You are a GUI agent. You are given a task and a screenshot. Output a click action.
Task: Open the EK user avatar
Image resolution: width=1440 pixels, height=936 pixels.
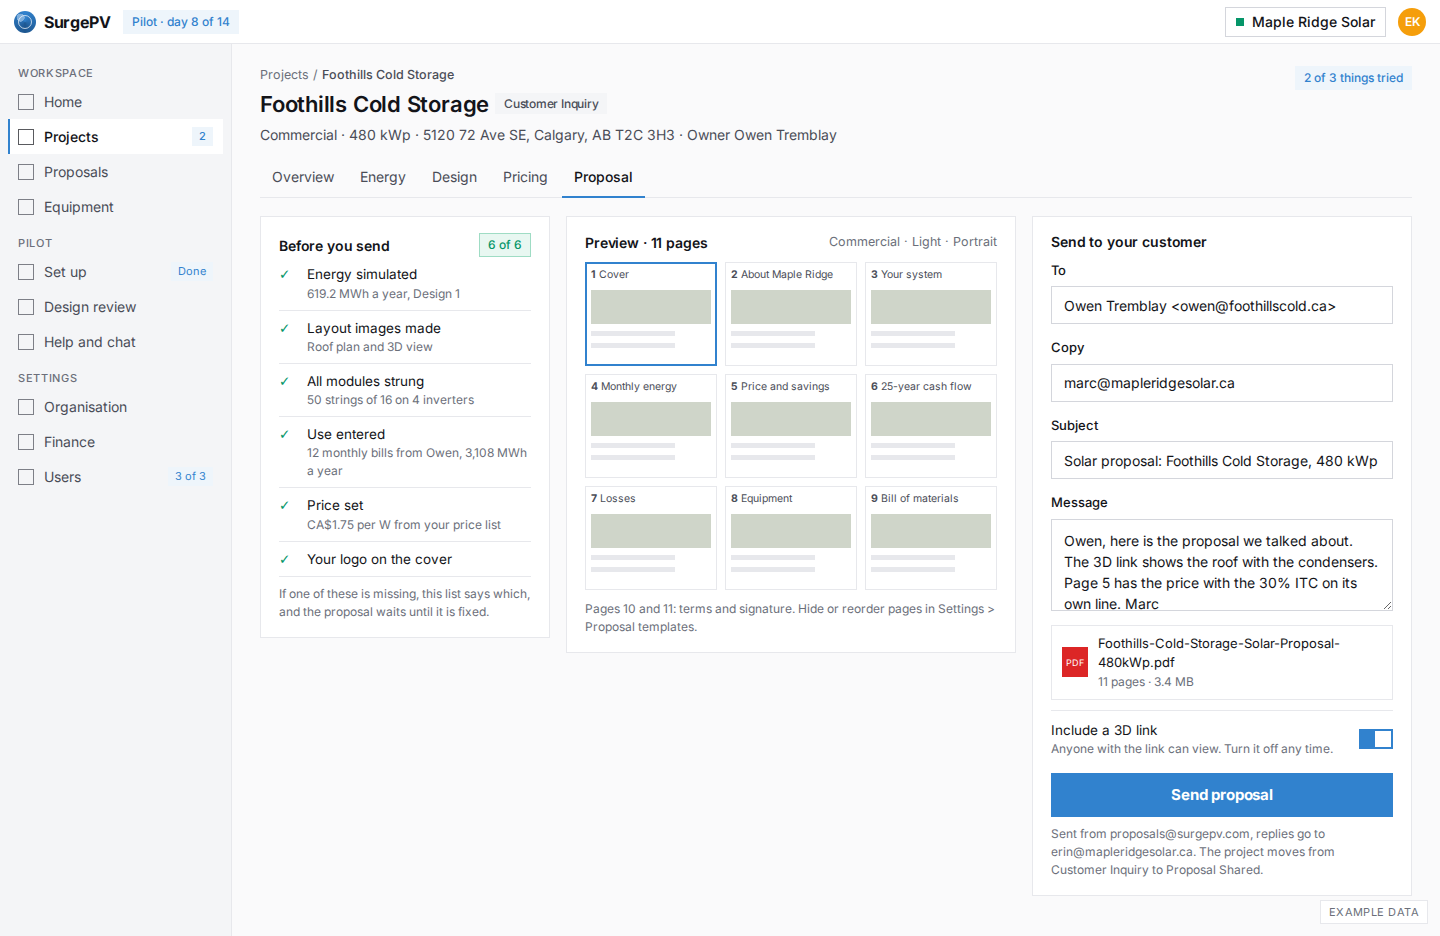1412,22
